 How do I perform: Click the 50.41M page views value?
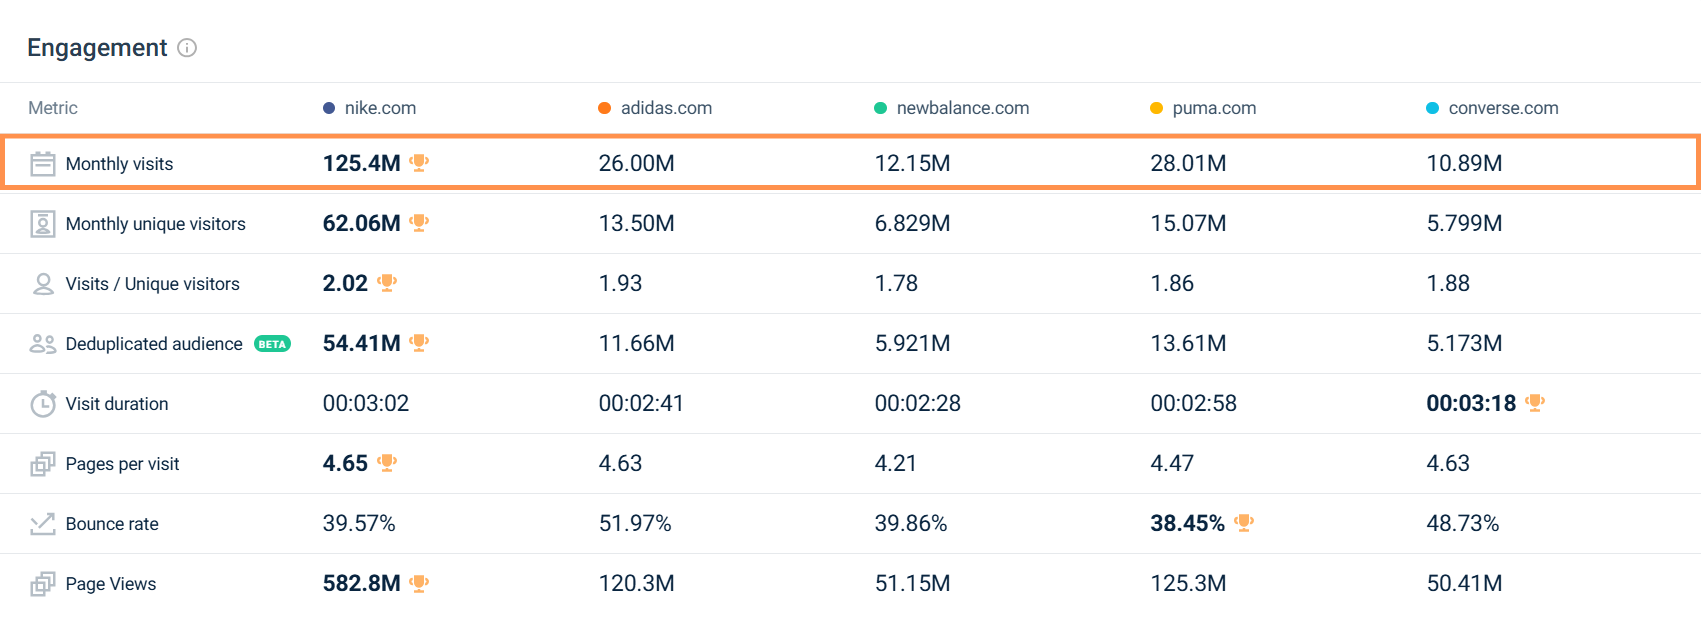coord(1464,583)
